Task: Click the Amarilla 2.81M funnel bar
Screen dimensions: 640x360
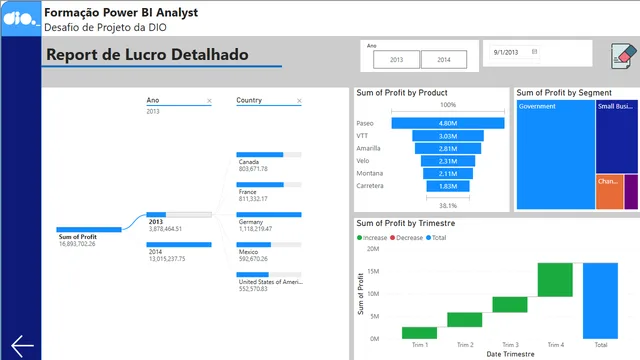Action: tap(448, 149)
